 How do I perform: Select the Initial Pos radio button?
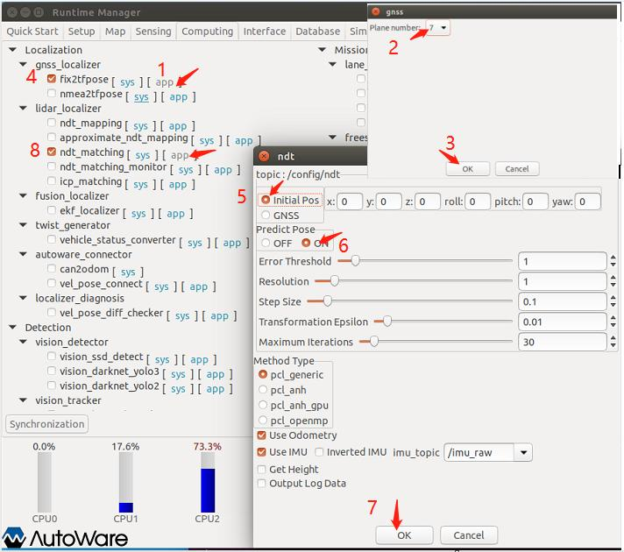(x=265, y=201)
